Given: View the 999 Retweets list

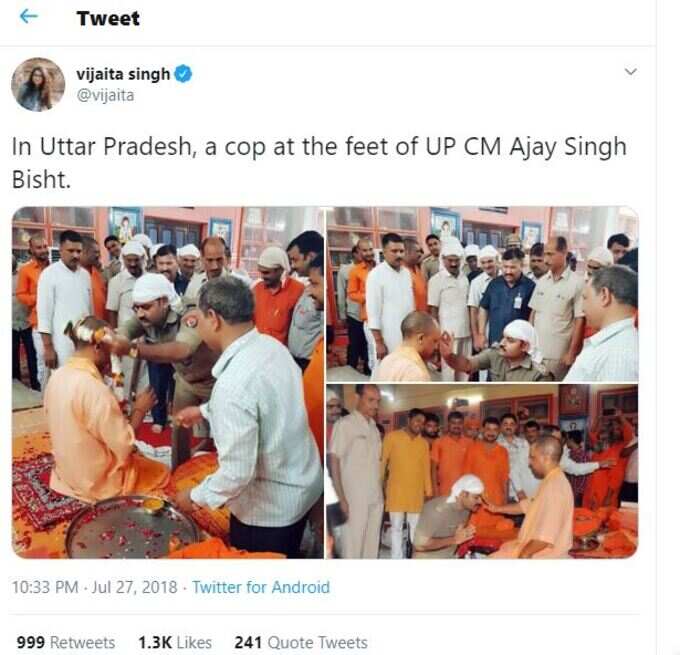Looking at the screenshot, I should (66, 642).
